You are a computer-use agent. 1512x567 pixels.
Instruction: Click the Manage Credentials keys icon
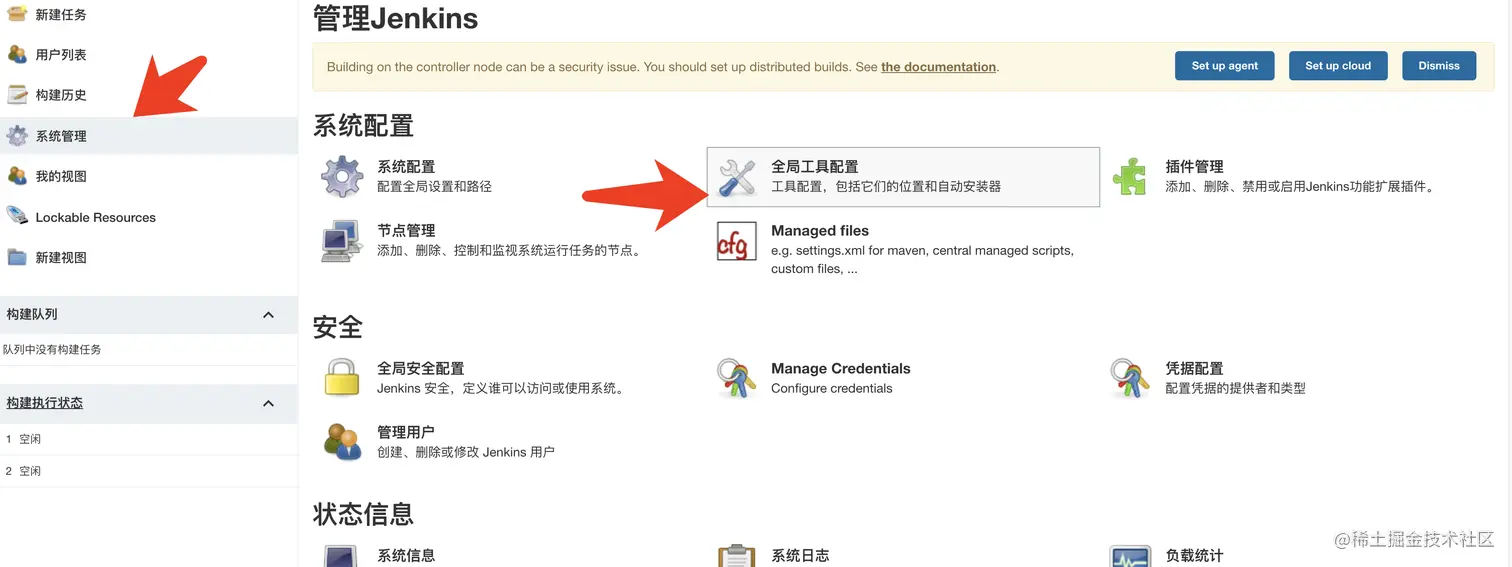click(737, 378)
